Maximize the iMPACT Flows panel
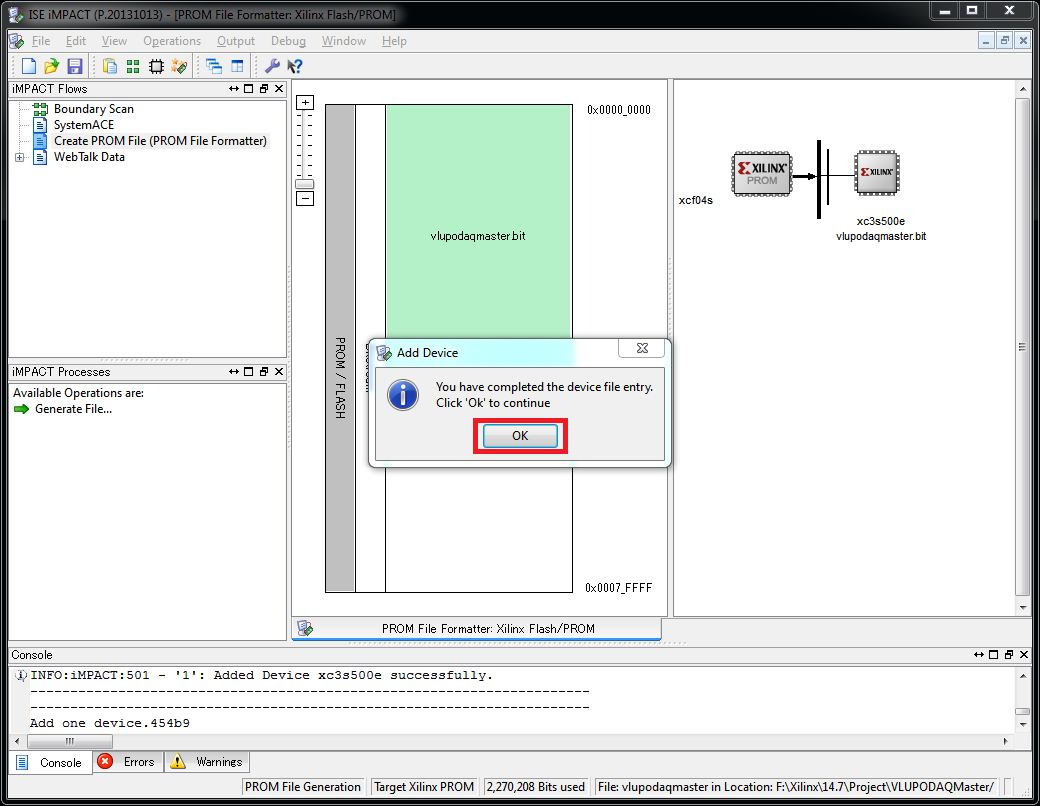1040x806 pixels. click(249, 88)
